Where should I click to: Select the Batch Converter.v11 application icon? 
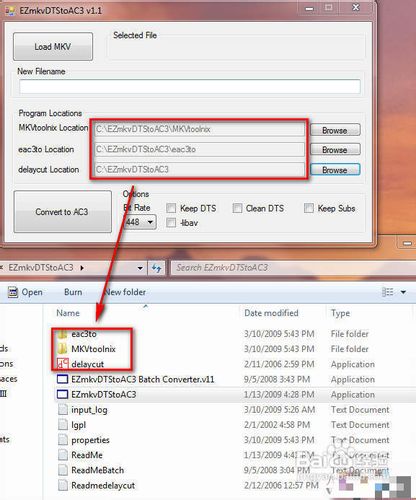tap(62, 379)
